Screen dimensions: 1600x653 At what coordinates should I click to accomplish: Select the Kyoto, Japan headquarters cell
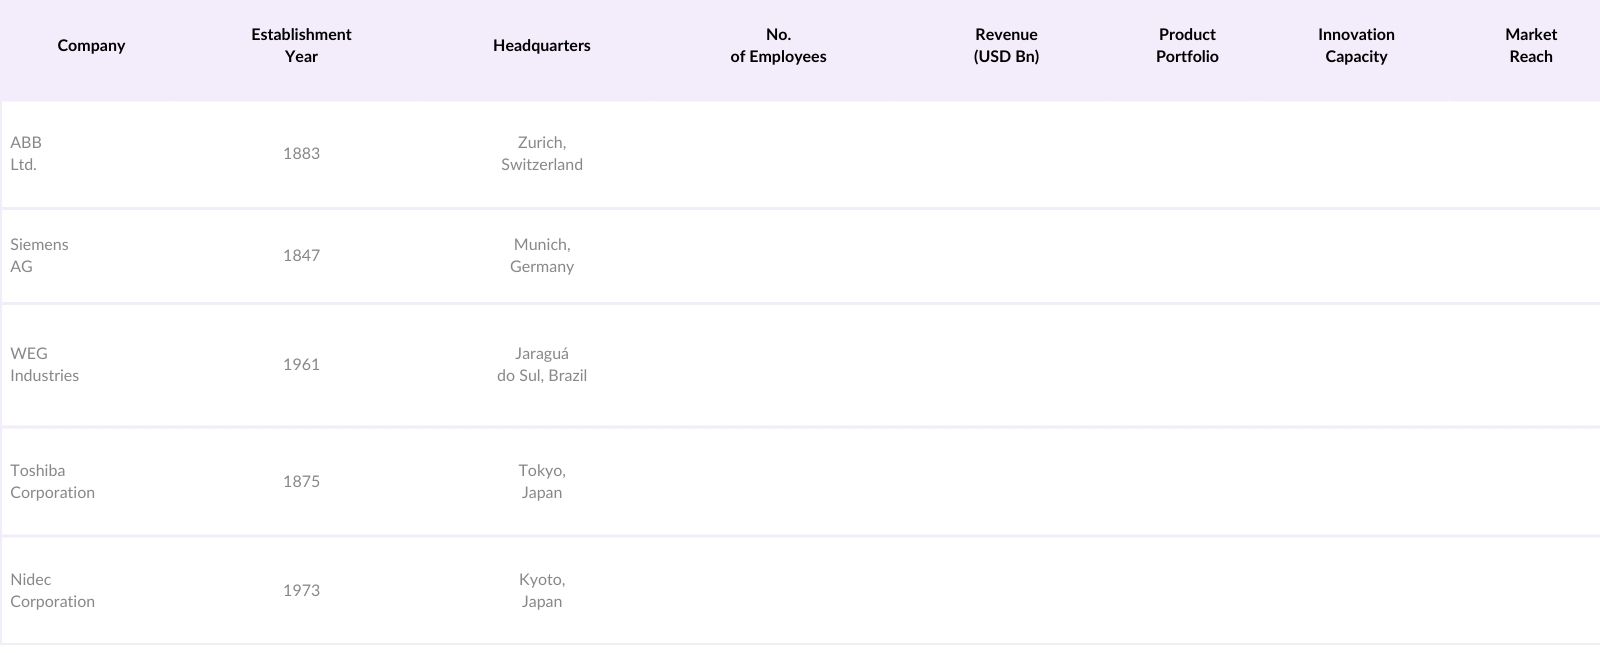(x=541, y=591)
